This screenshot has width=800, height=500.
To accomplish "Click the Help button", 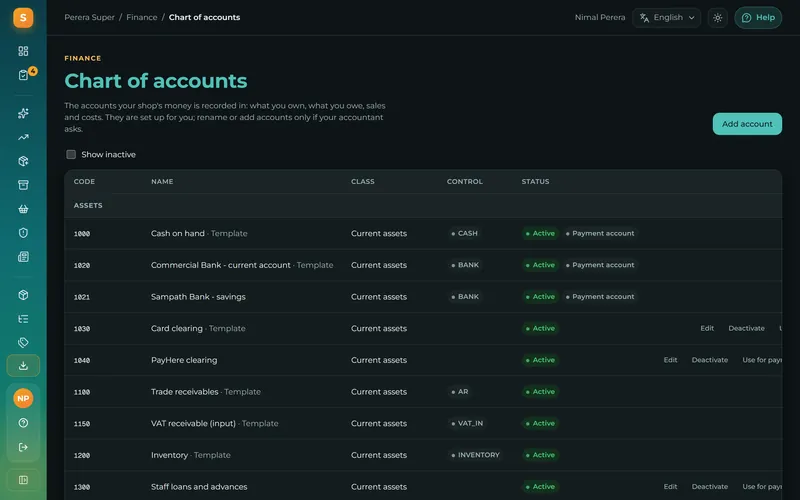I will (x=758, y=18).
